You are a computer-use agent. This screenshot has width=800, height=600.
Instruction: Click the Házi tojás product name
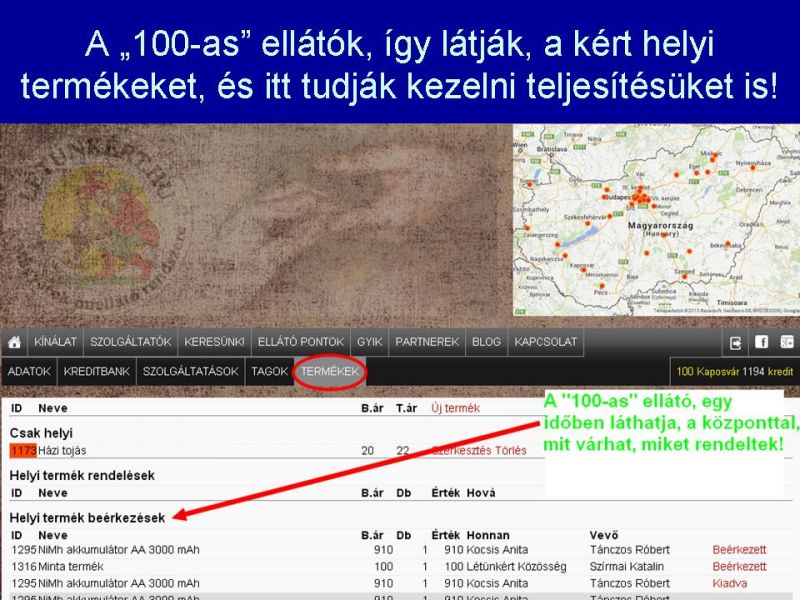pos(62,451)
